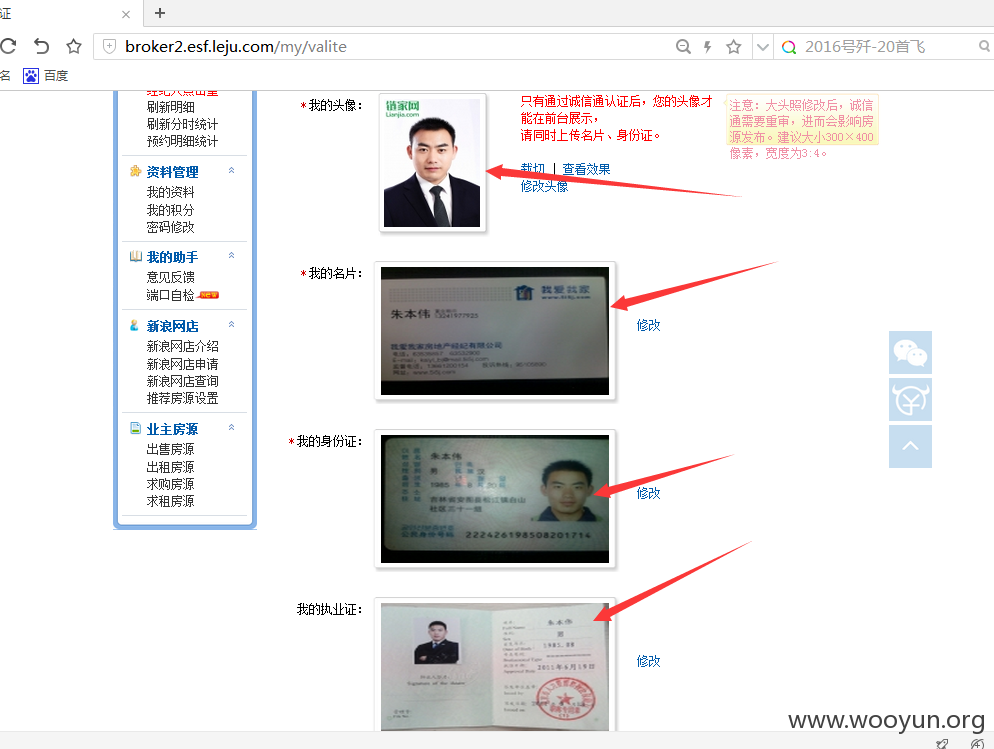Bookmark the page via the address bar star
The height and width of the screenshot is (749, 994).
tap(733, 46)
